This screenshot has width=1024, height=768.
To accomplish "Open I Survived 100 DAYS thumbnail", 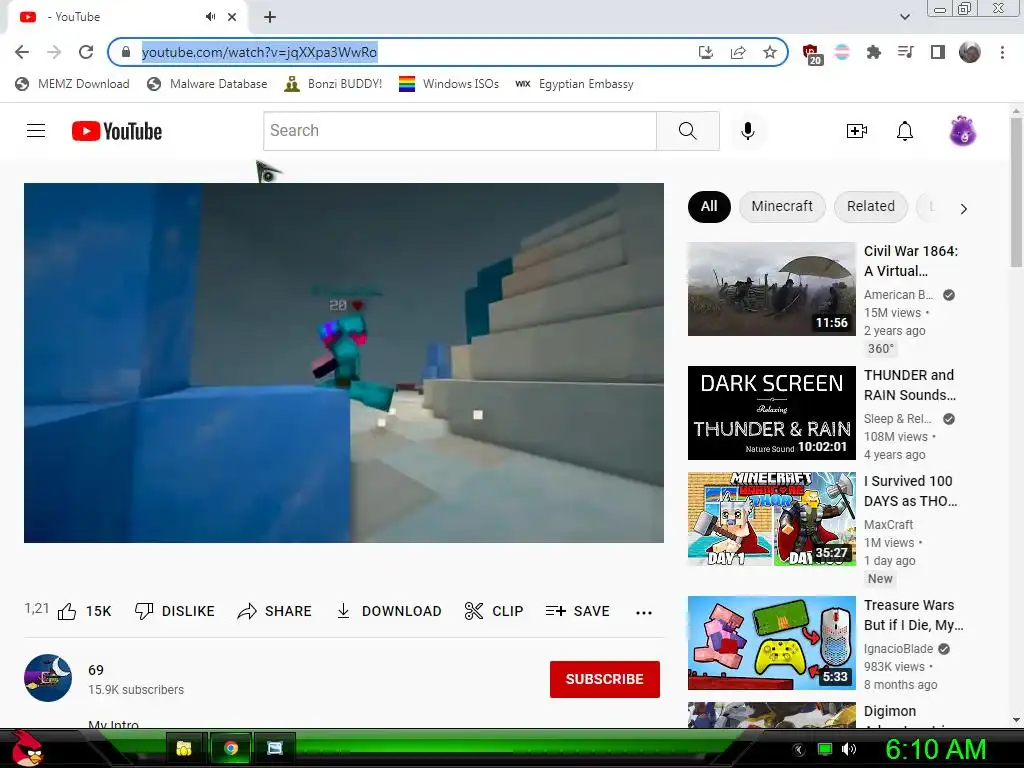I will 771,519.
